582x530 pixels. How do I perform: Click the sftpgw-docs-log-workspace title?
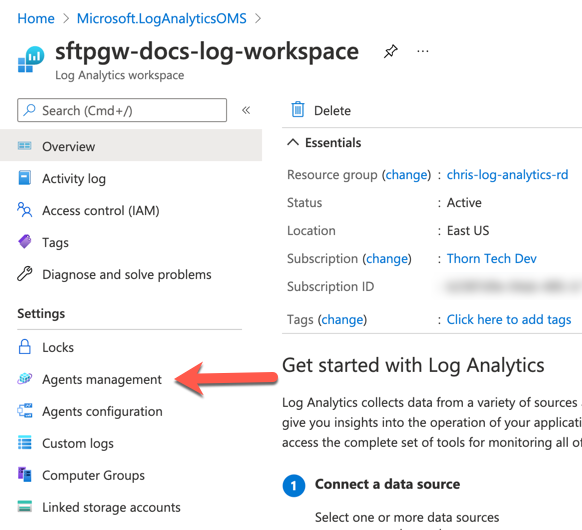click(x=207, y=51)
